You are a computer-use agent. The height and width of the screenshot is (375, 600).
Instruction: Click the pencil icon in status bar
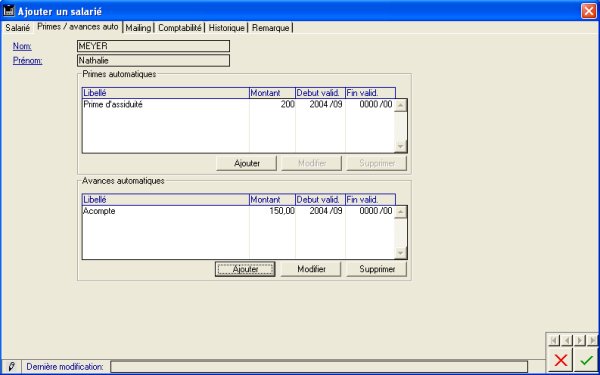coord(11,367)
